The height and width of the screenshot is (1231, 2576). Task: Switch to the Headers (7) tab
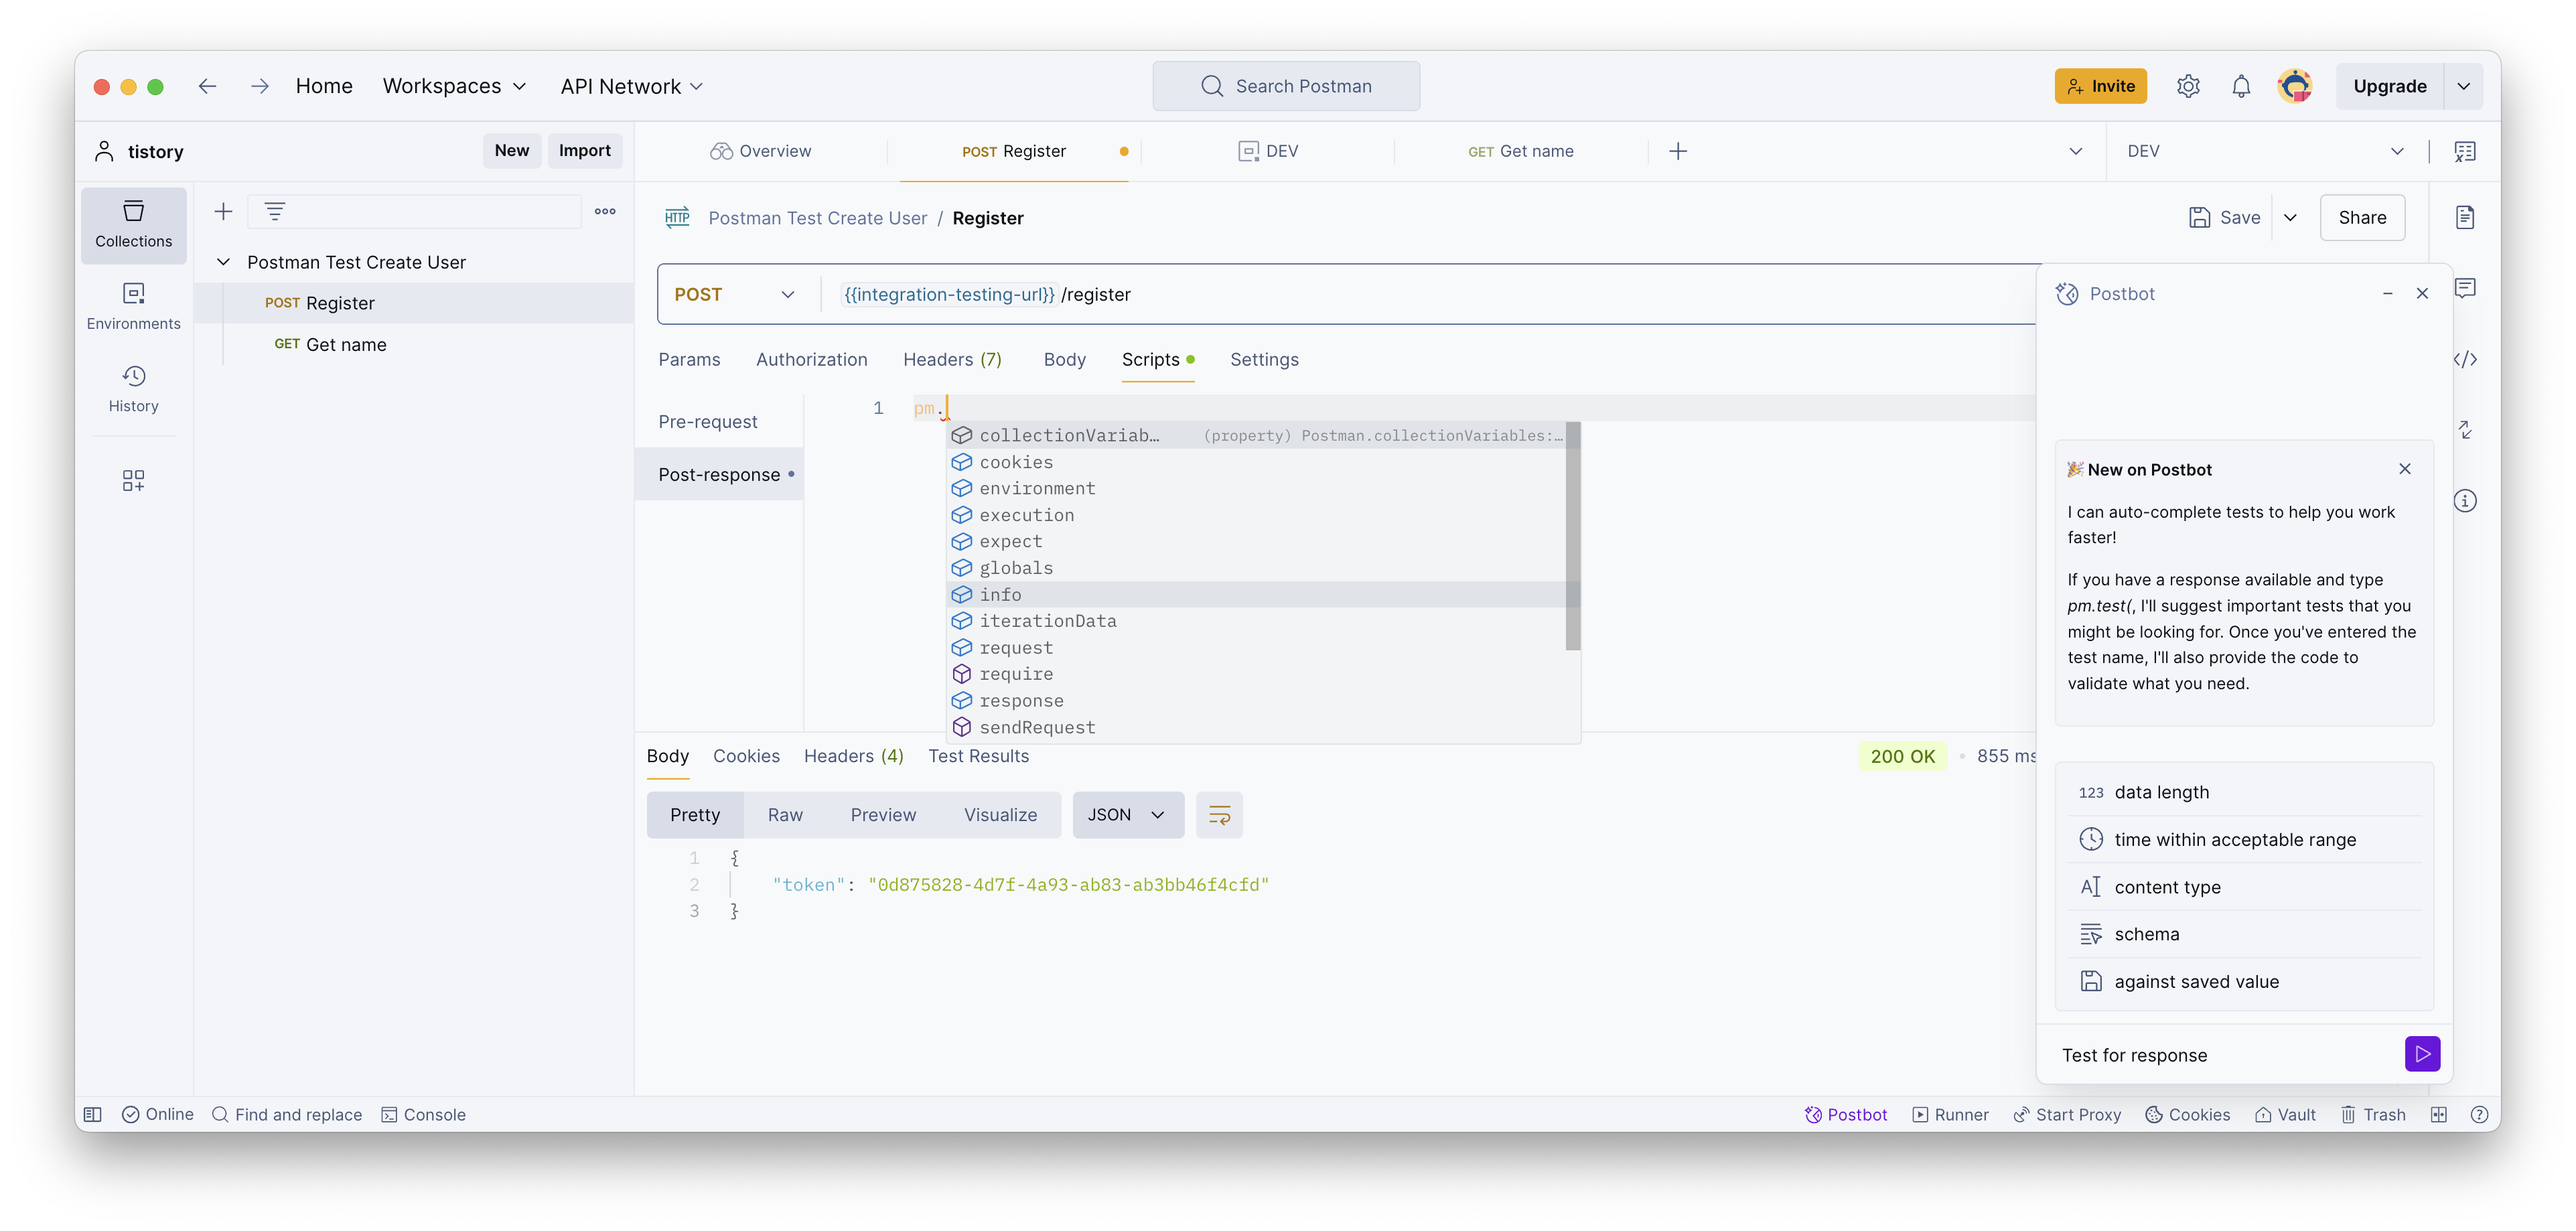click(x=952, y=359)
